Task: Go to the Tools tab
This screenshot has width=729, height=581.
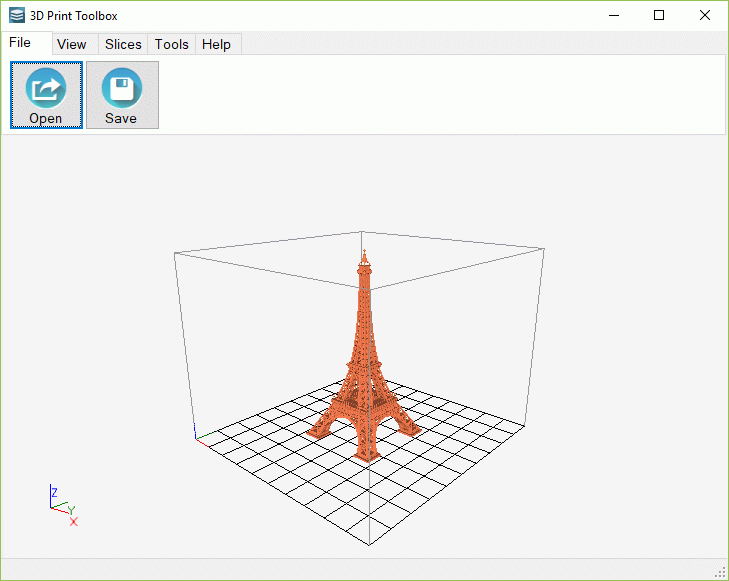Action: (172, 44)
